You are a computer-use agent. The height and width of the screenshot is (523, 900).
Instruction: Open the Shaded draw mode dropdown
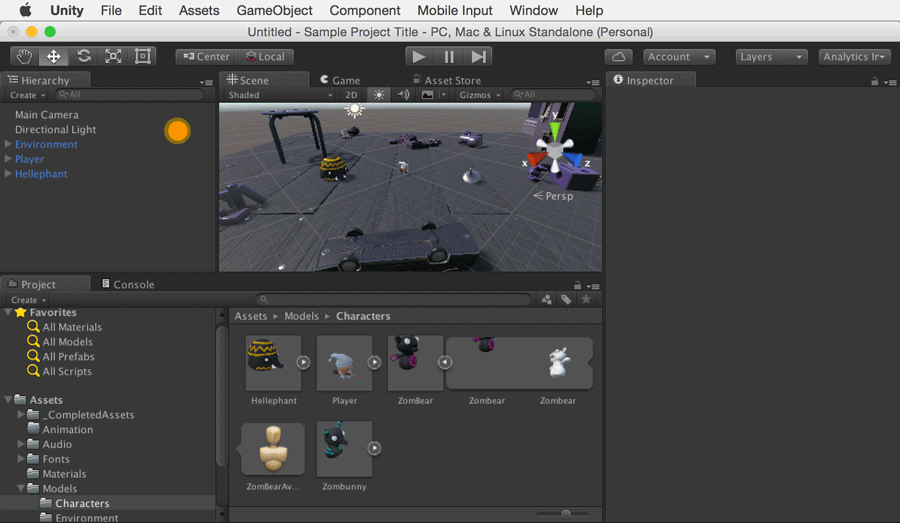click(280, 95)
